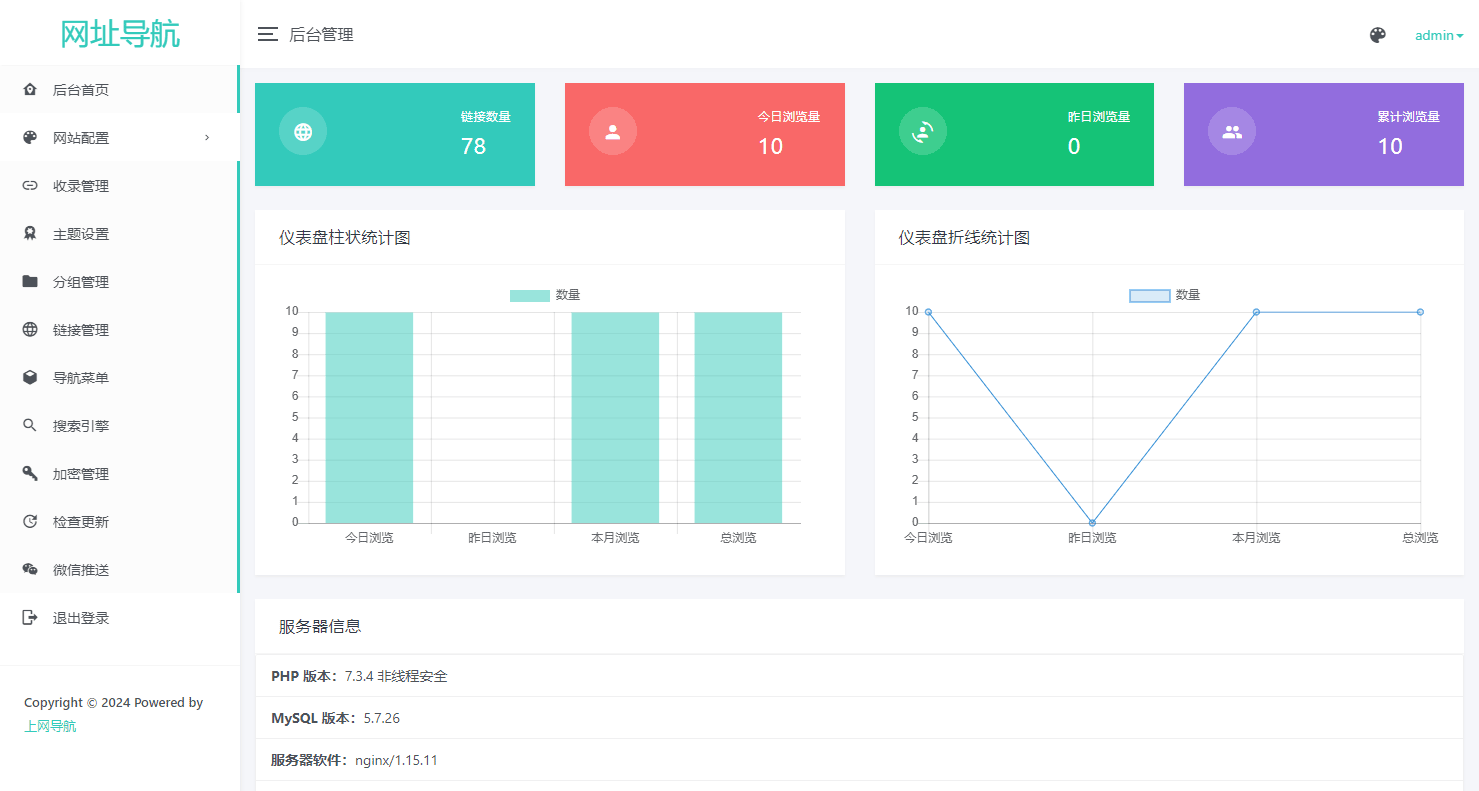The width and height of the screenshot is (1479, 791).
Task: Open 分组管理 menu item
Action: click(x=119, y=282)
